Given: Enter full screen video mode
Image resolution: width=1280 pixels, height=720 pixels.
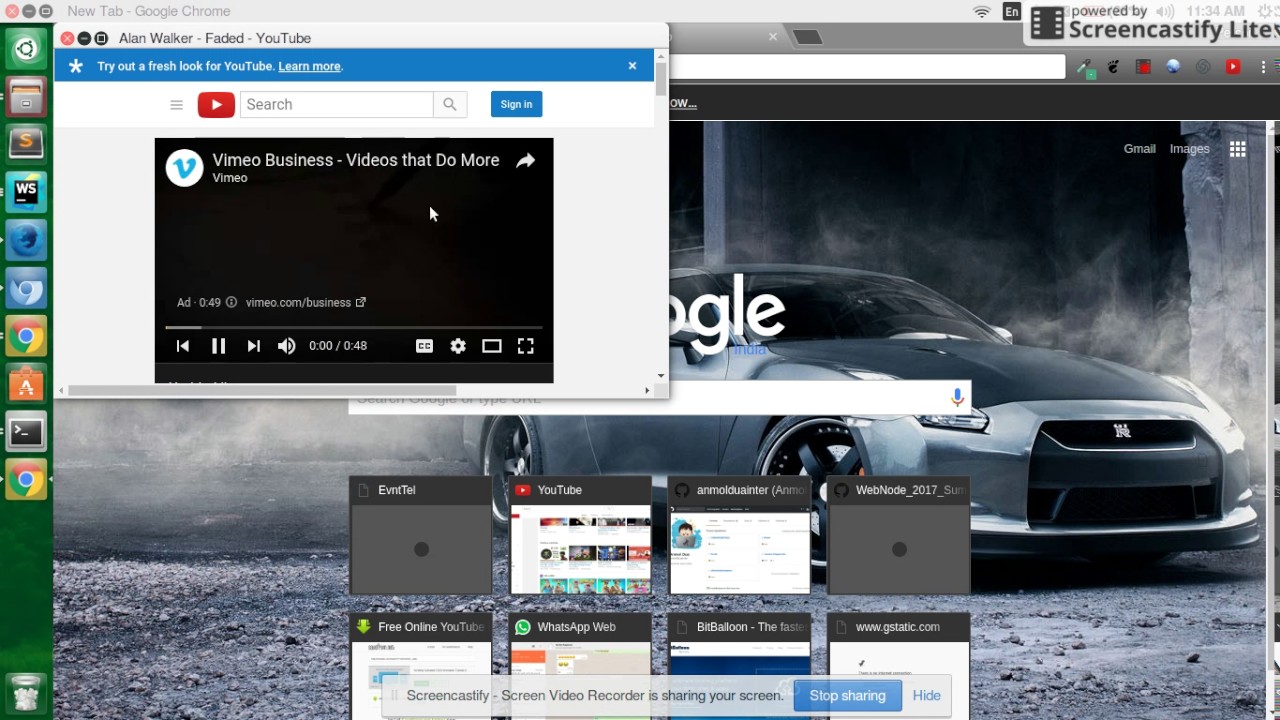Looking at the screenshot, I should (525, 346).
